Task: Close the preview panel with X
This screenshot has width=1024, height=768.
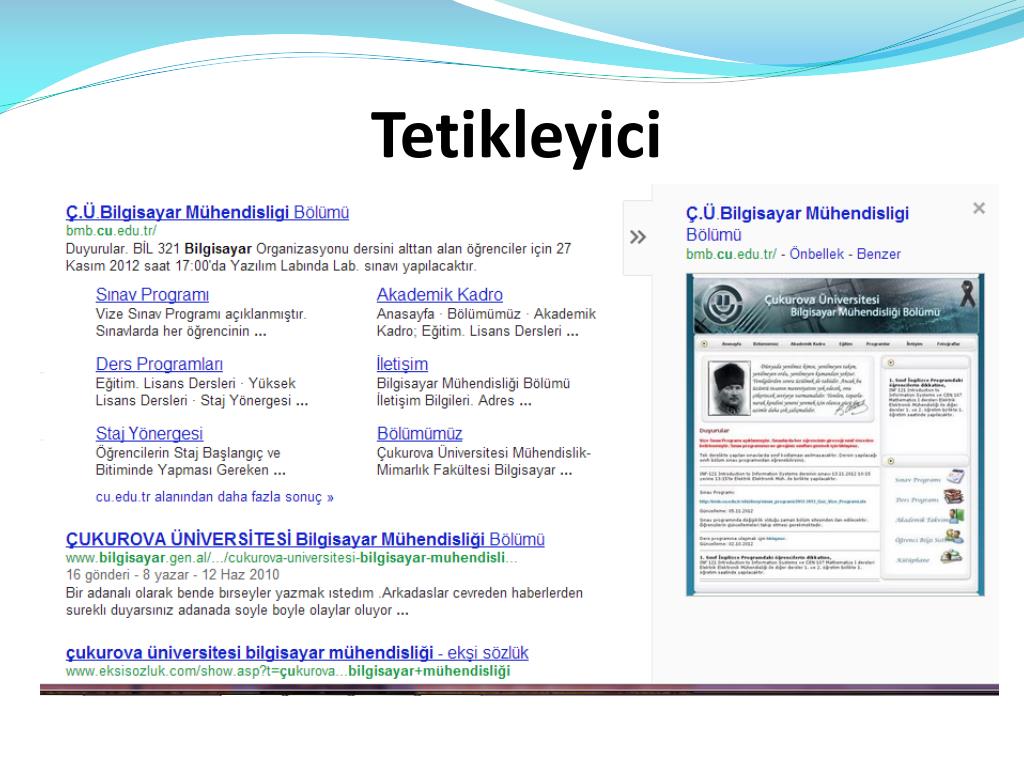Action: [x=978, y=208]
